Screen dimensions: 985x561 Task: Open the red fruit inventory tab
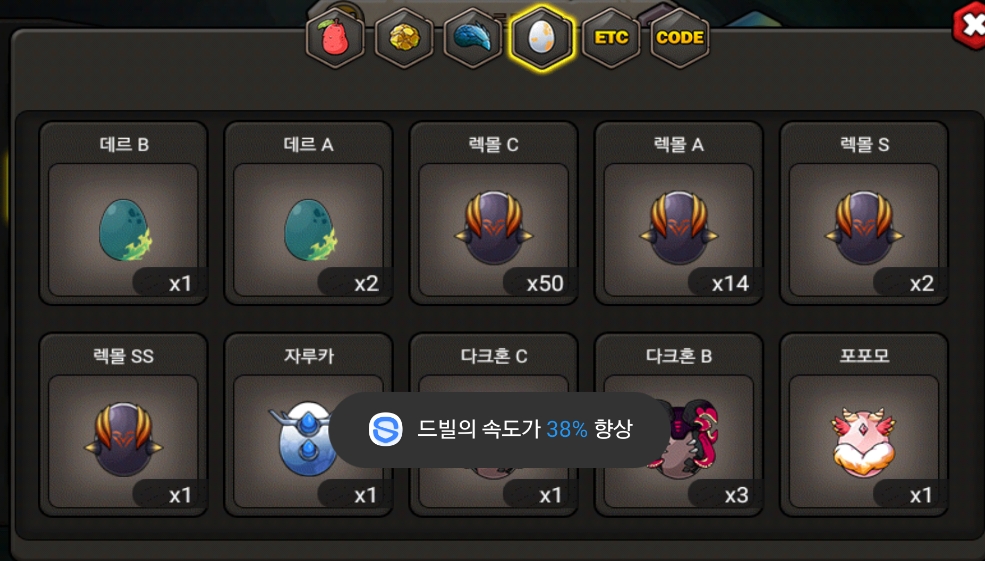click(335, 38)
